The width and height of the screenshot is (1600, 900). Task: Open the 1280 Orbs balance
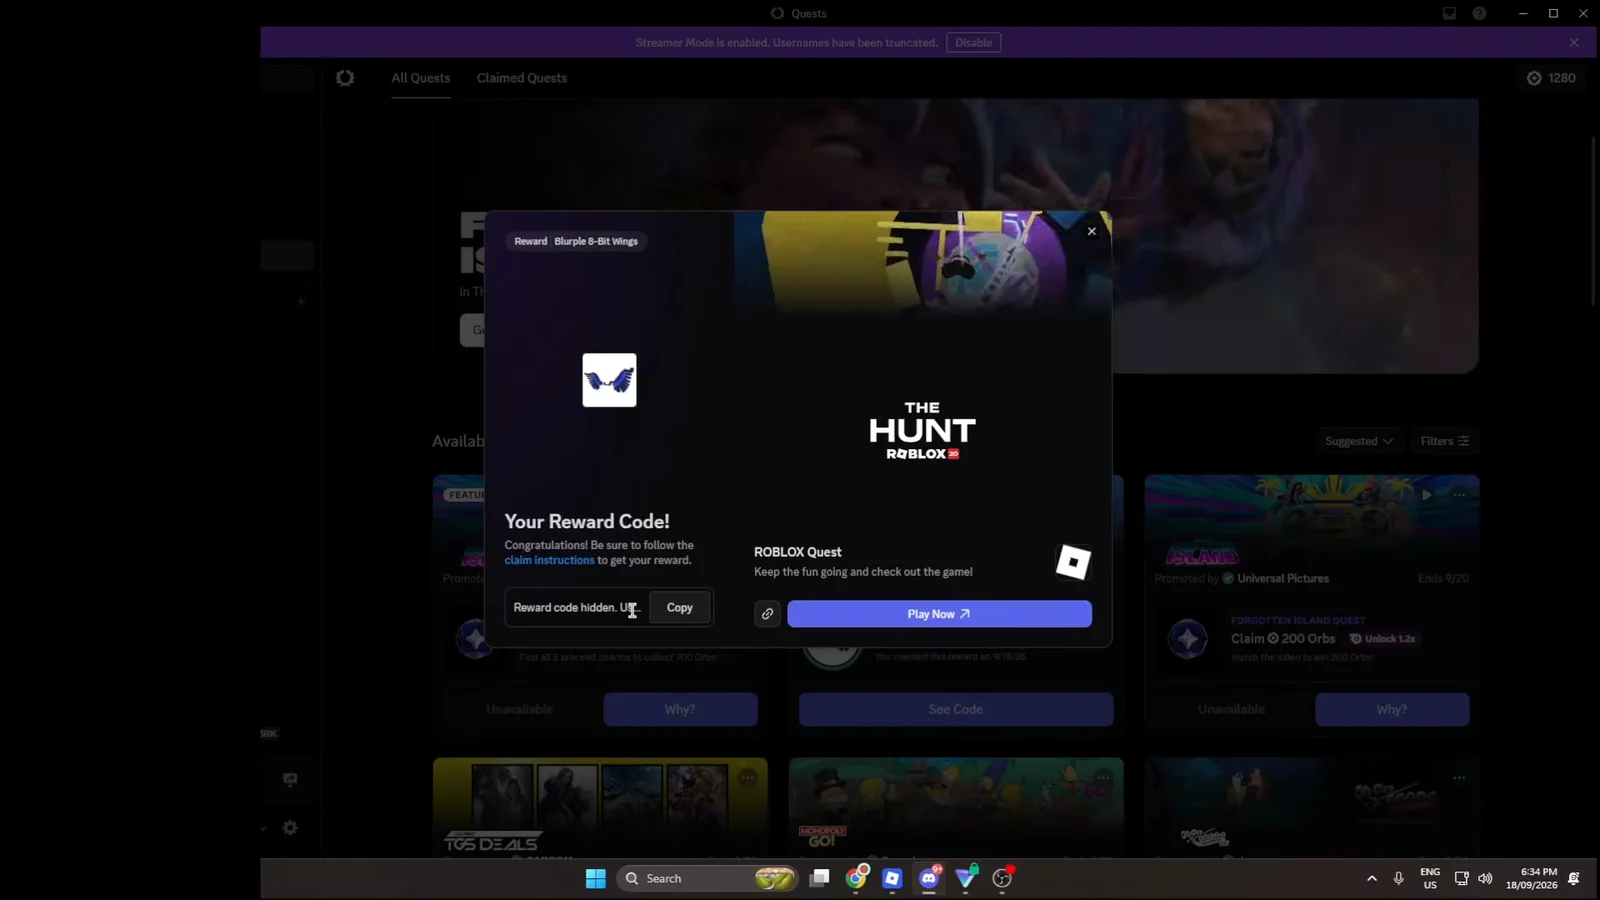tap(1551, 78)
